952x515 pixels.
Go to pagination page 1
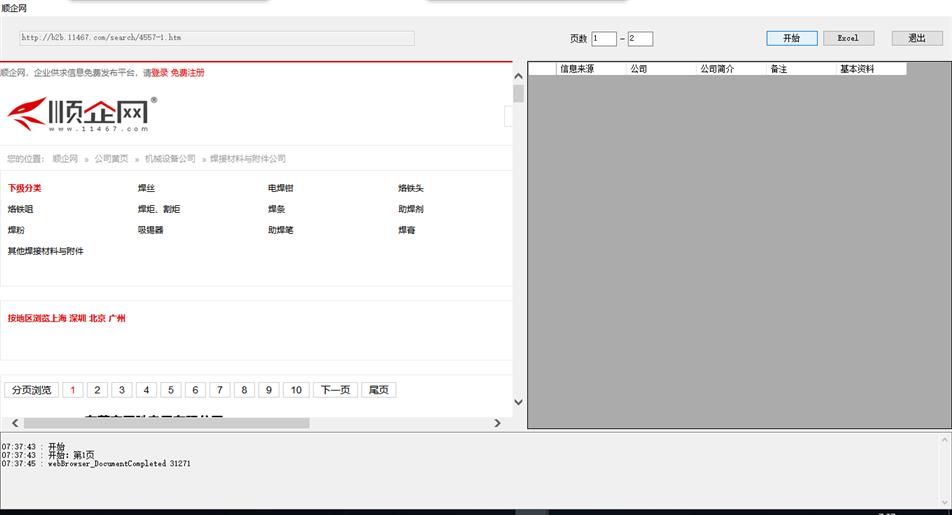73,390
